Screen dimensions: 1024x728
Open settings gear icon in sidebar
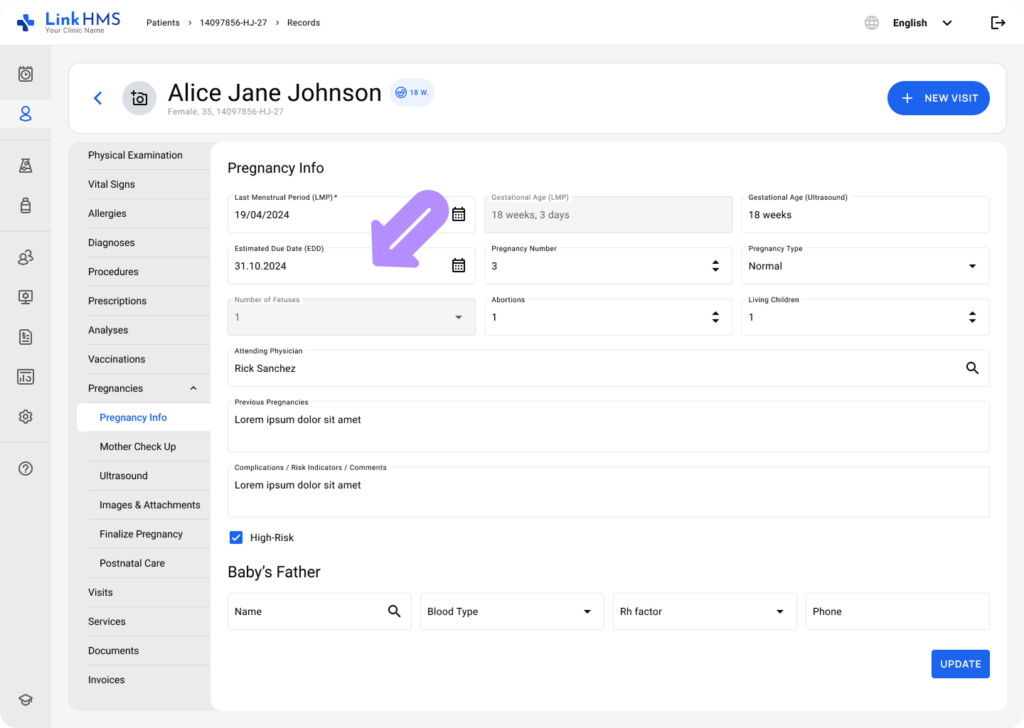26,417
